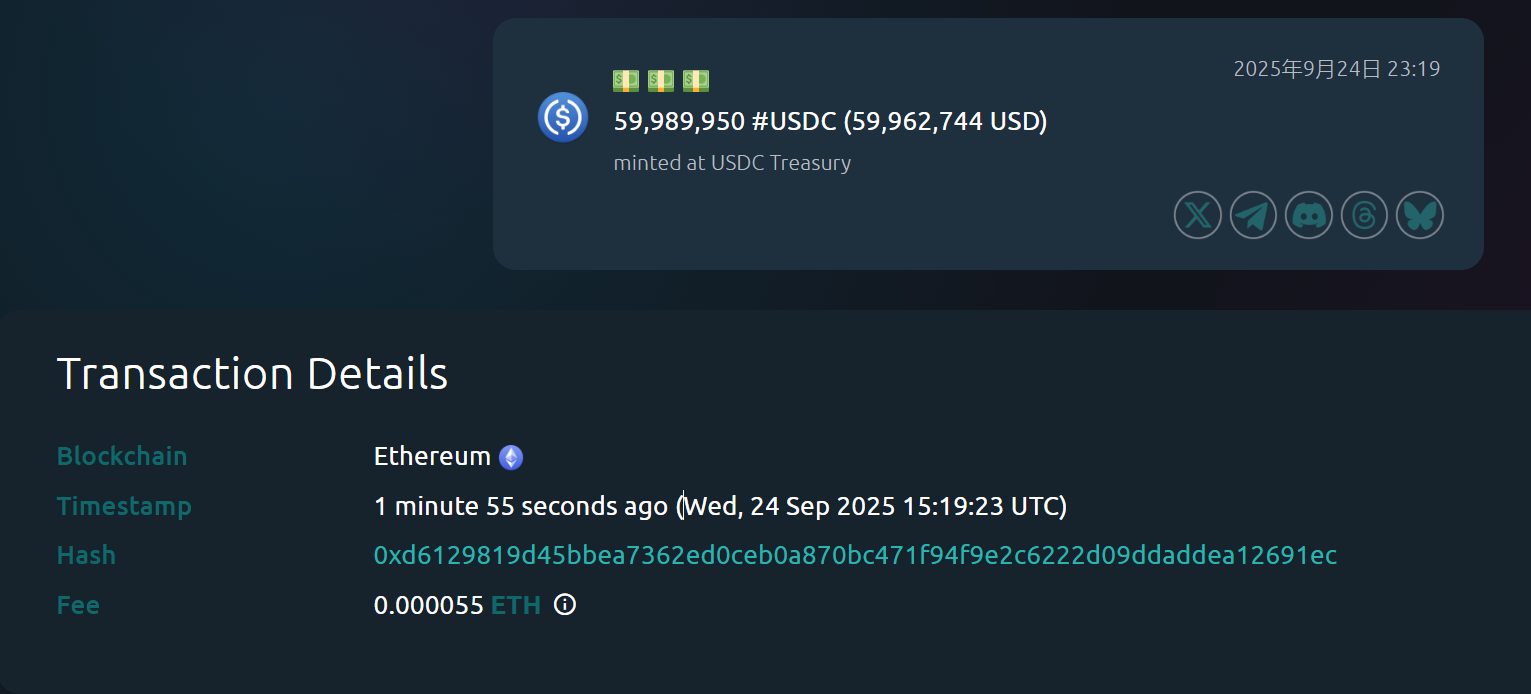The width and height of the screenshot is (1531, 694).
Task: Click the leftmost banknote emoji
Action: pyautogui.click(x=626, y=80)
